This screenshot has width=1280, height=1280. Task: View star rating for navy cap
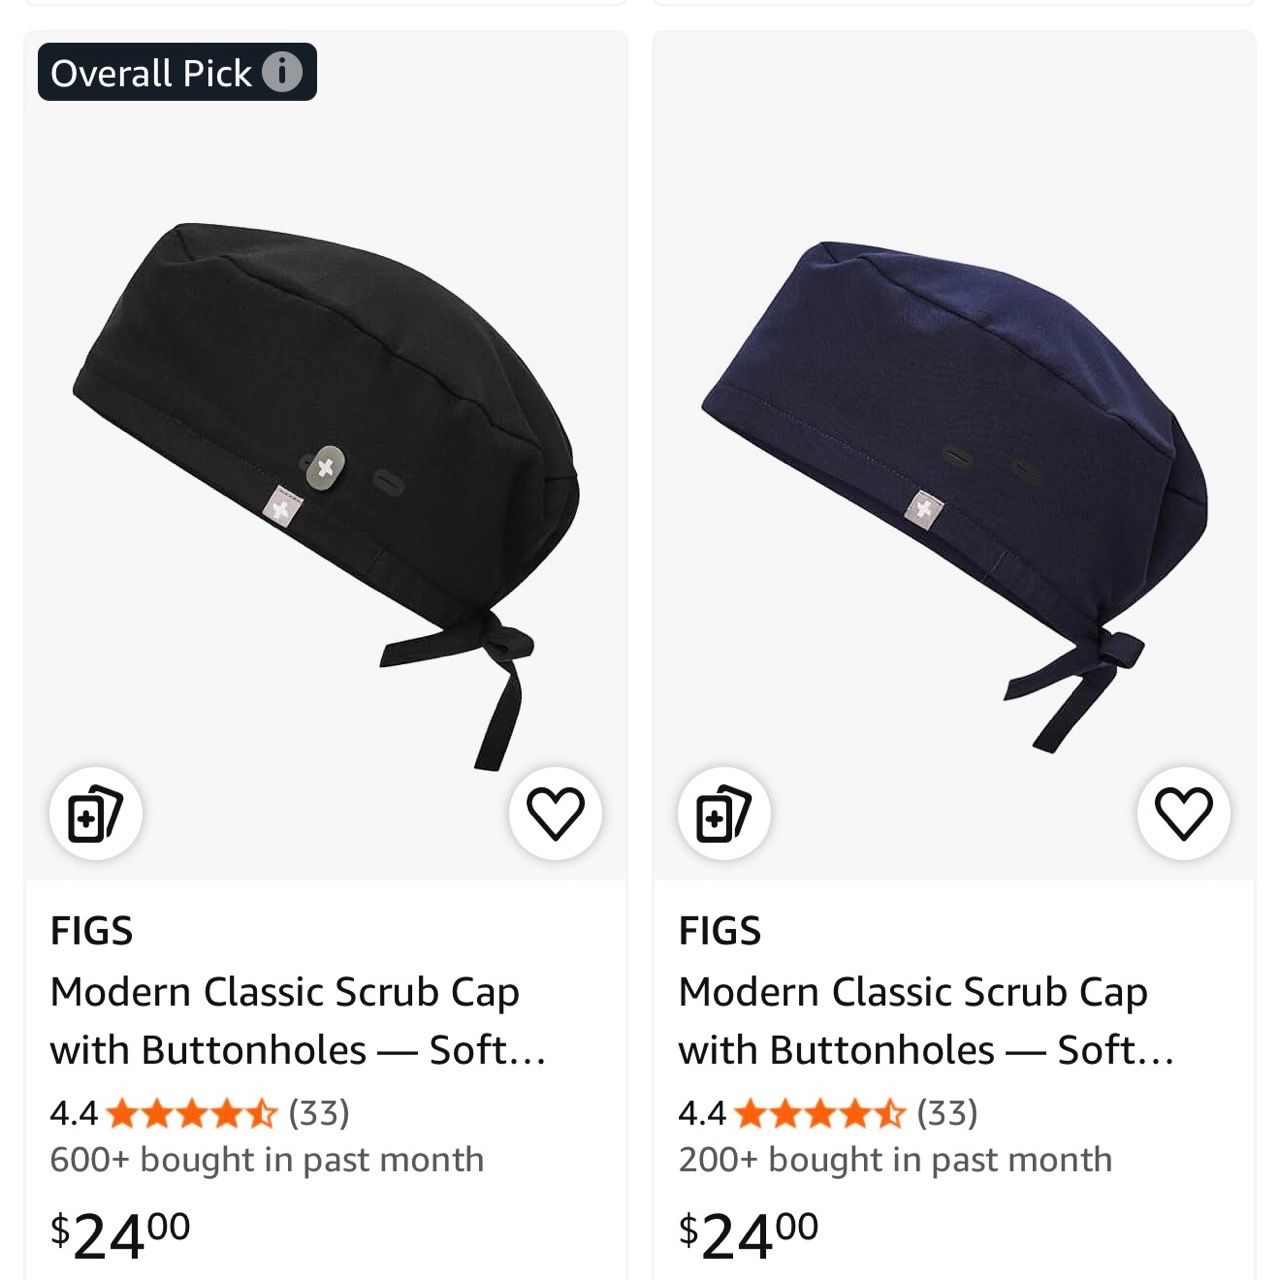point(819,1113)
